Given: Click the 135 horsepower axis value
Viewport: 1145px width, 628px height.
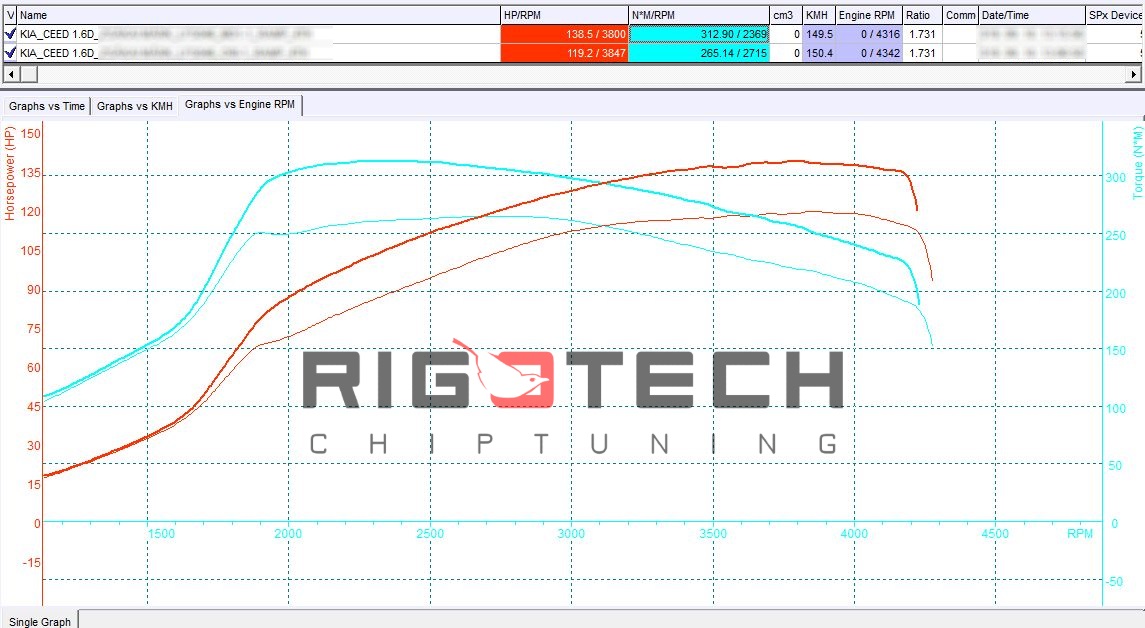Looking at the screenshot, I should point(31,173).
